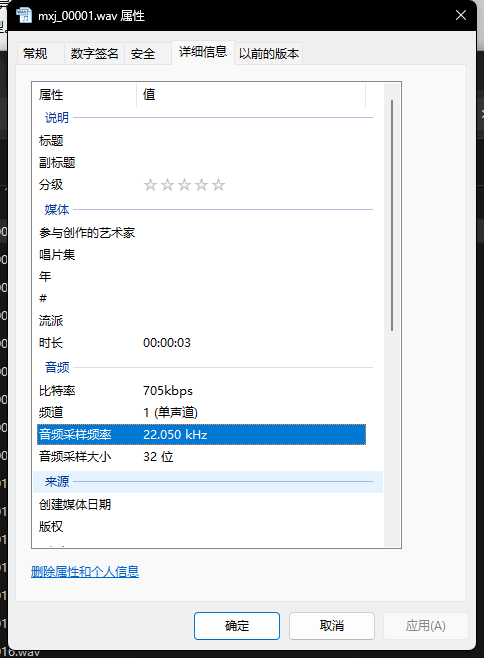Set rating to first star
Screen dimensions: 484x658
[x=150, y=185]
